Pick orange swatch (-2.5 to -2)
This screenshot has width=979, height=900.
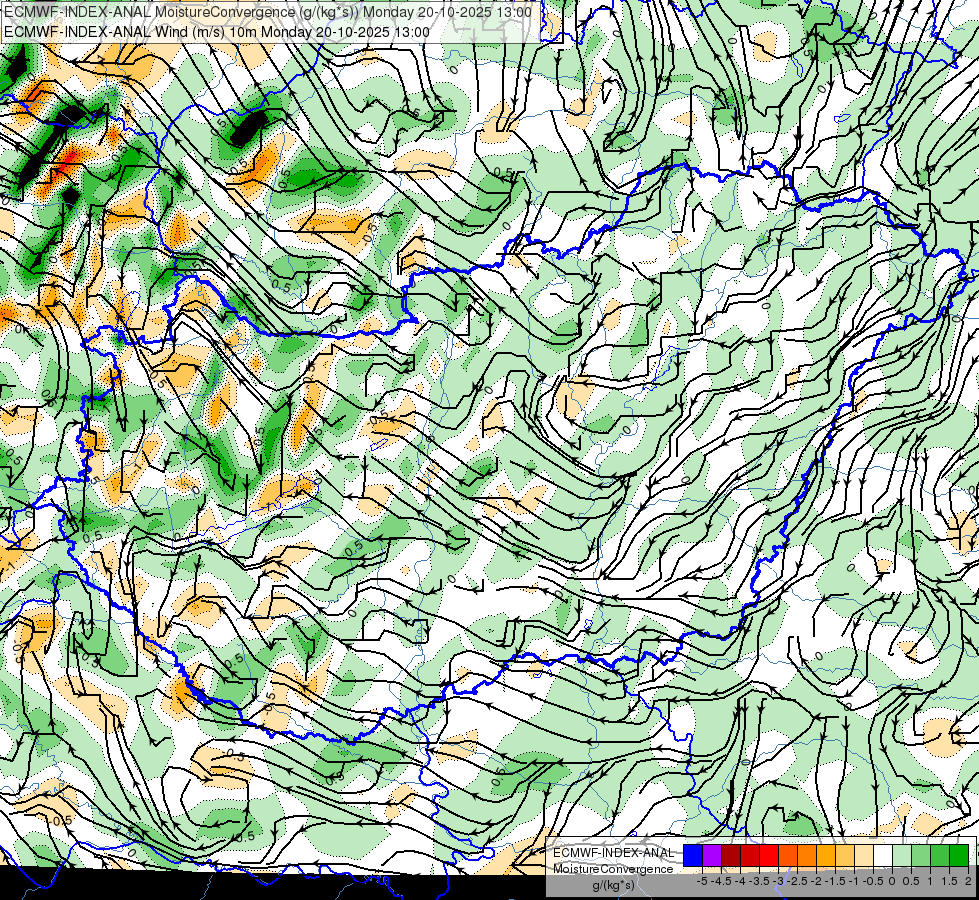[807, 856]
